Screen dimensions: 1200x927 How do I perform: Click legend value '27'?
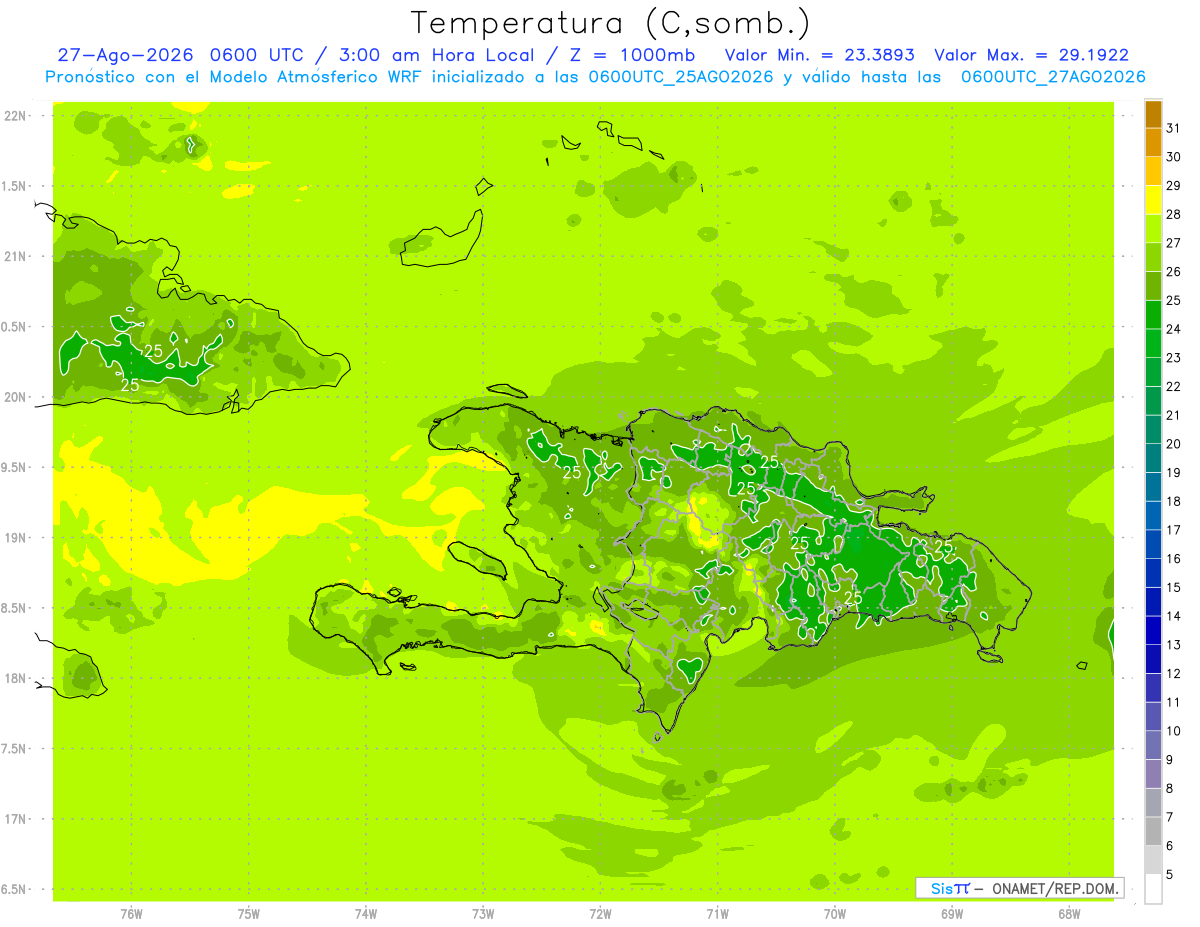[x=1174, y=243]
